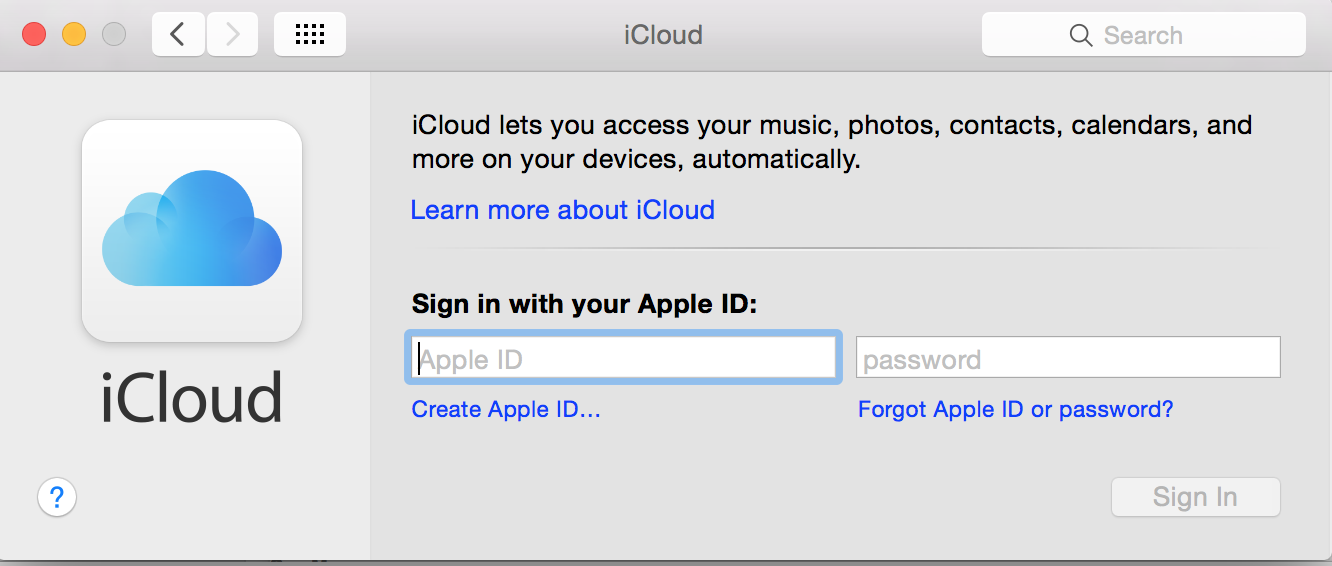Click the Sign in with your Apple ID heading
The height and width of the screenshot is (566, 1332).
click(x=585, y=304)
